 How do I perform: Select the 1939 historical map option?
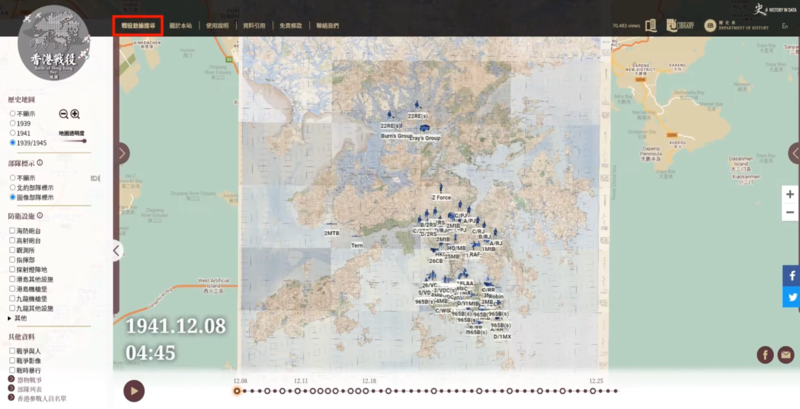(x=13, y=123)
